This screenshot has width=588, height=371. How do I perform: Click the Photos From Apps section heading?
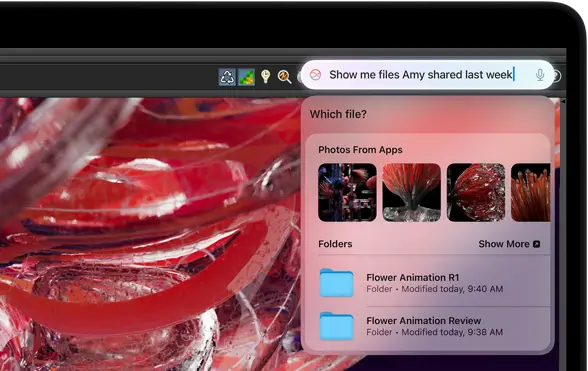click(x=360, y=150)
